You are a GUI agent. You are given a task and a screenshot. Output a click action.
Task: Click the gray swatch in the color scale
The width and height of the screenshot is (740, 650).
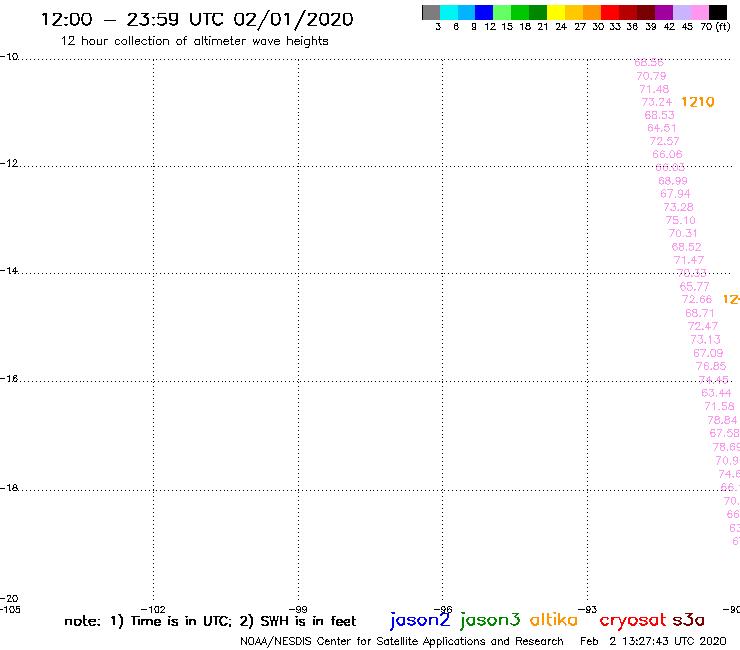[x=431, y=12]
